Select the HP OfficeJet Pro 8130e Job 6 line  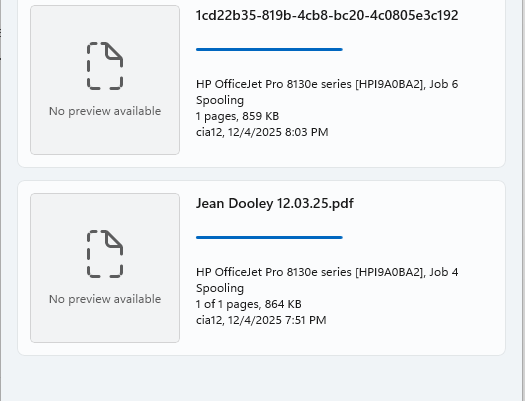[327, 84]
